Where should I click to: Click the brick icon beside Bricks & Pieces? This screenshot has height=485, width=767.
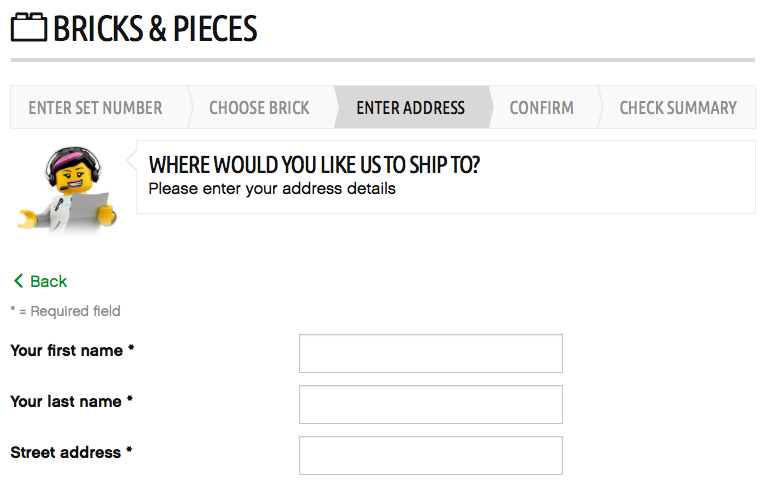point(29,27)
